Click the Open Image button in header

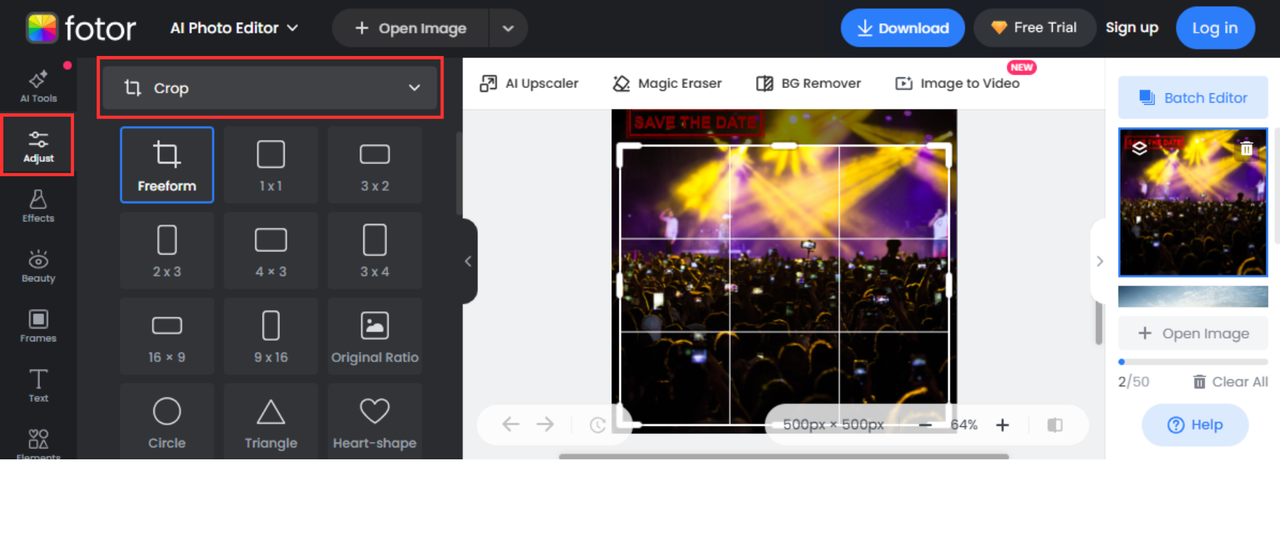[410, 28]
